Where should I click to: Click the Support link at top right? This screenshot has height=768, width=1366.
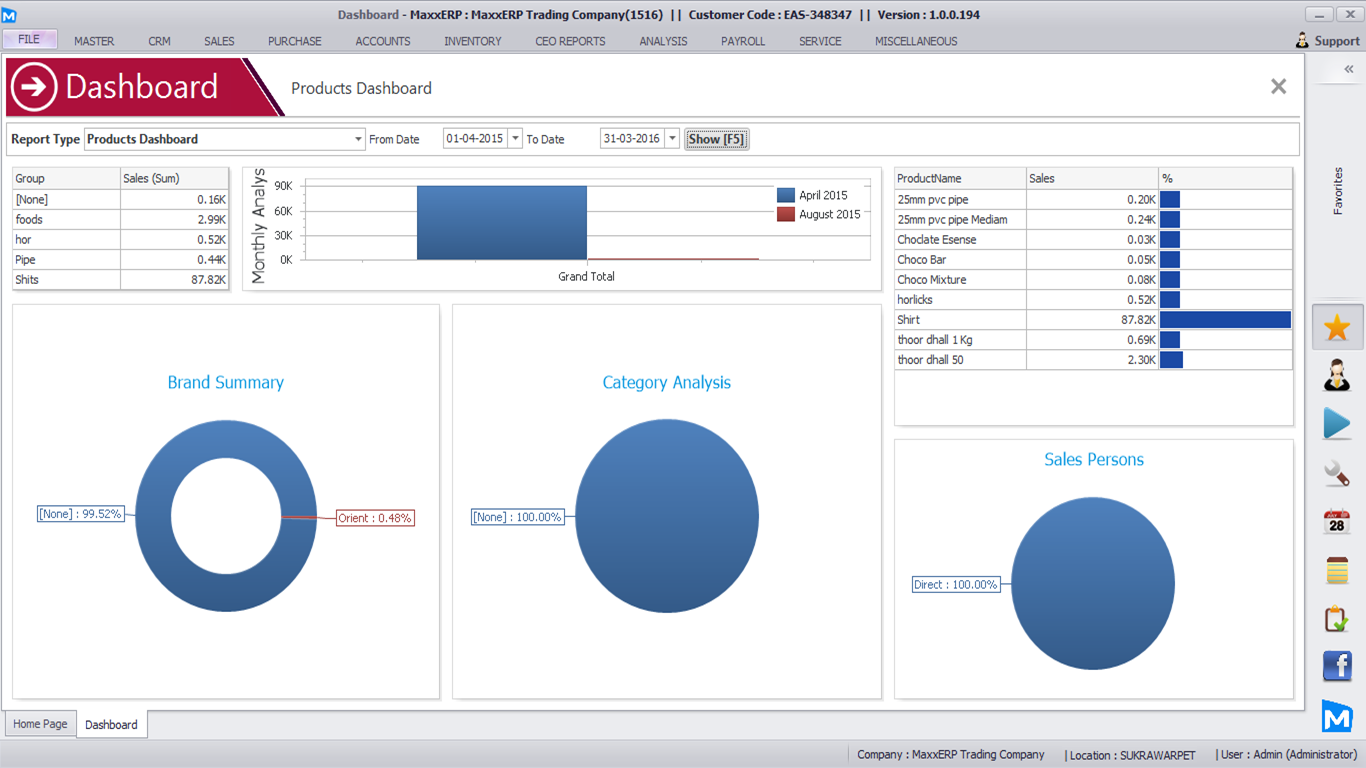(1327, 41)
